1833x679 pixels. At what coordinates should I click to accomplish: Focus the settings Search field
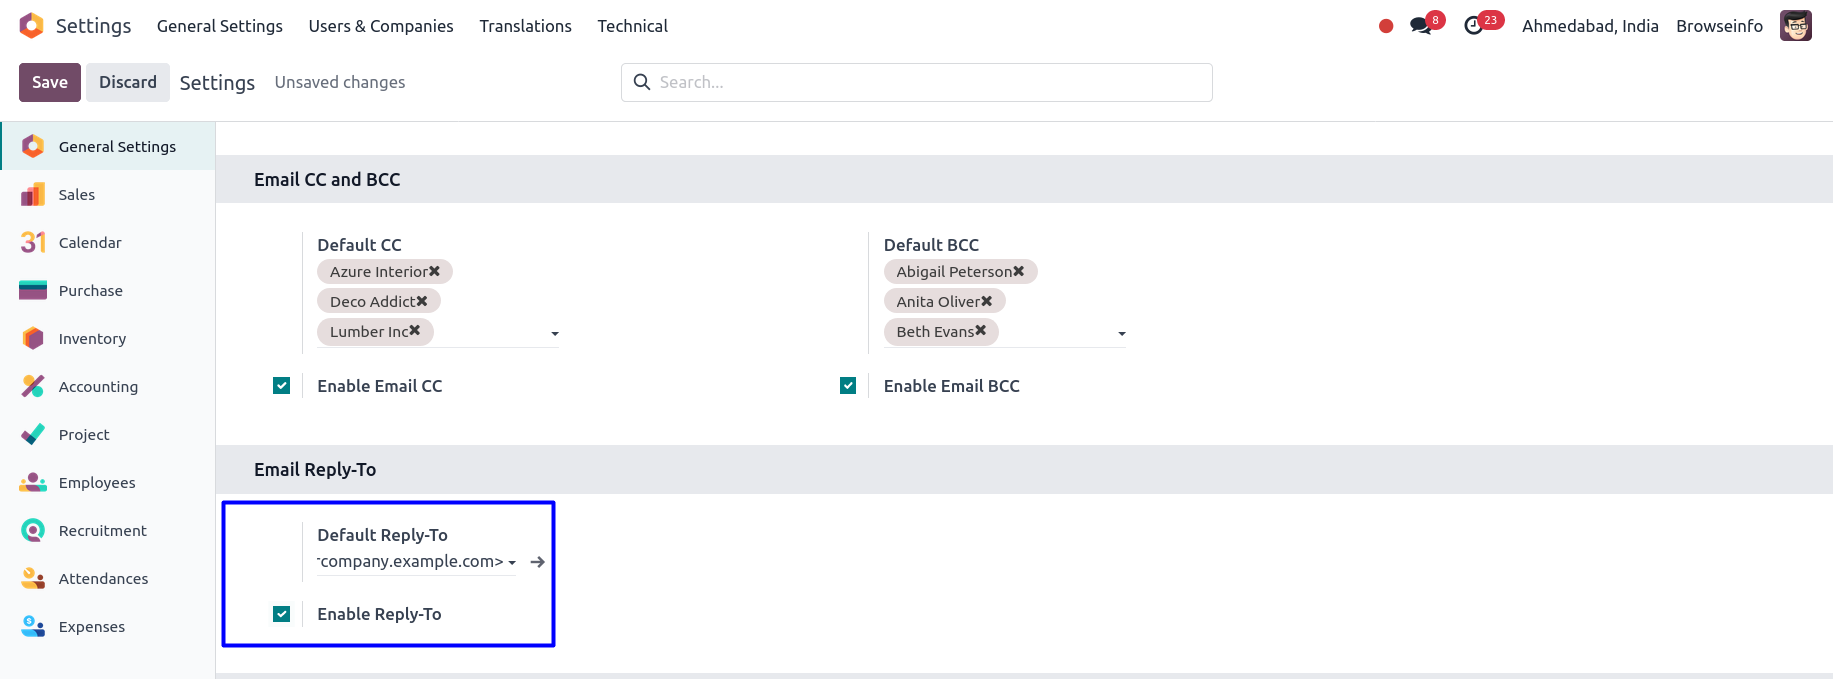tap(930, 82)
